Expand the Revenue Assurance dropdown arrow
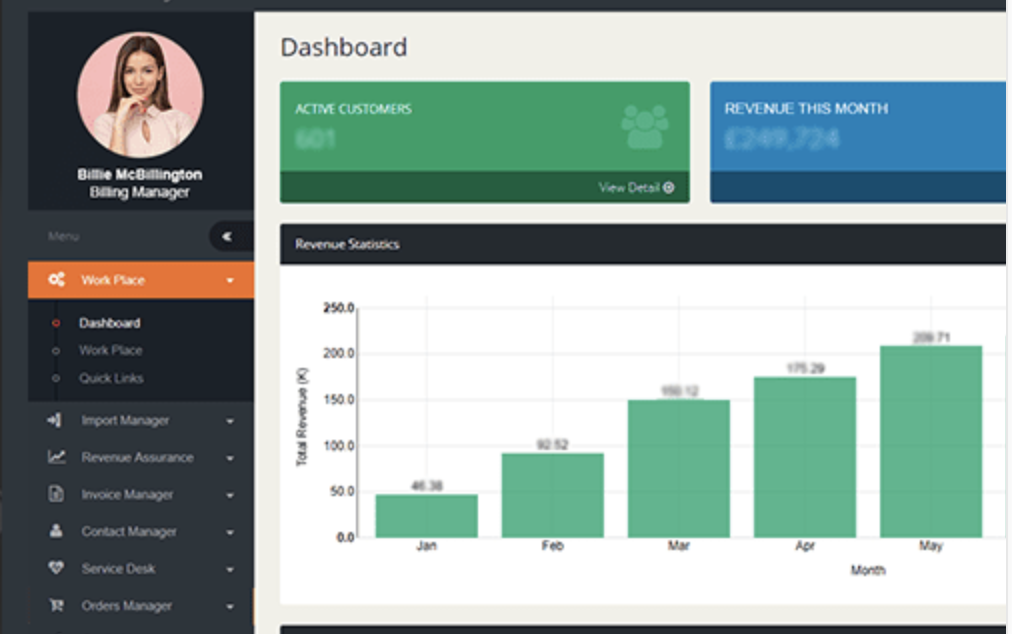 230,459
